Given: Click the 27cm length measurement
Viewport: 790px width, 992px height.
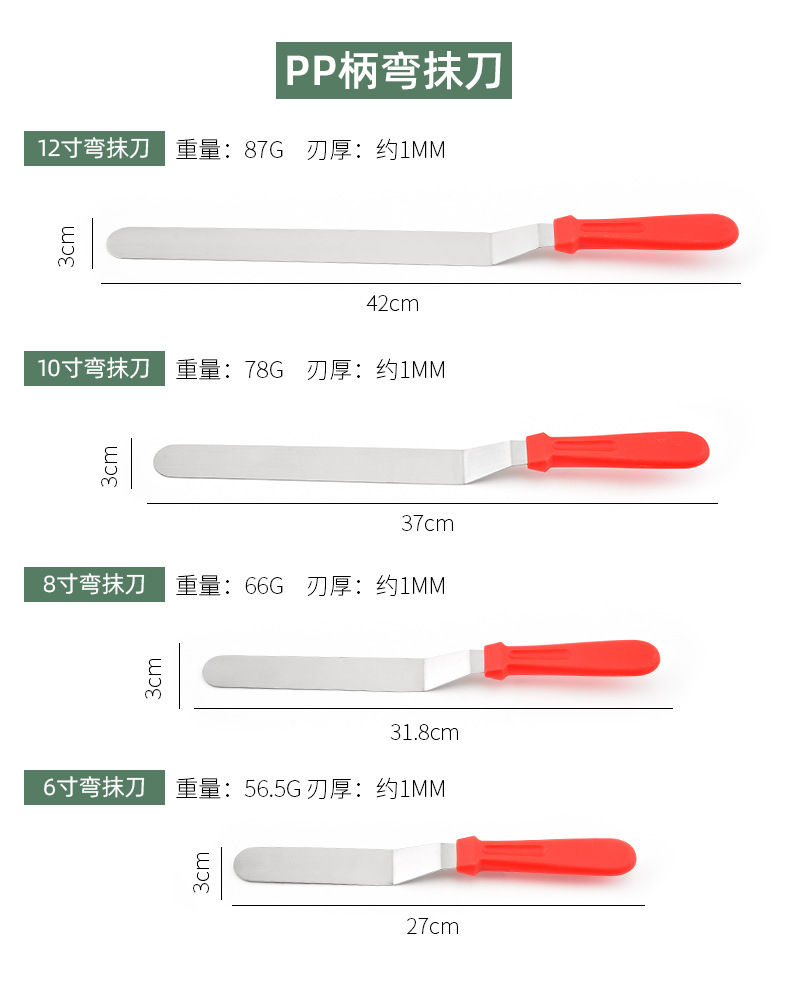Looking at the screenshot, I should pos(432,926).
